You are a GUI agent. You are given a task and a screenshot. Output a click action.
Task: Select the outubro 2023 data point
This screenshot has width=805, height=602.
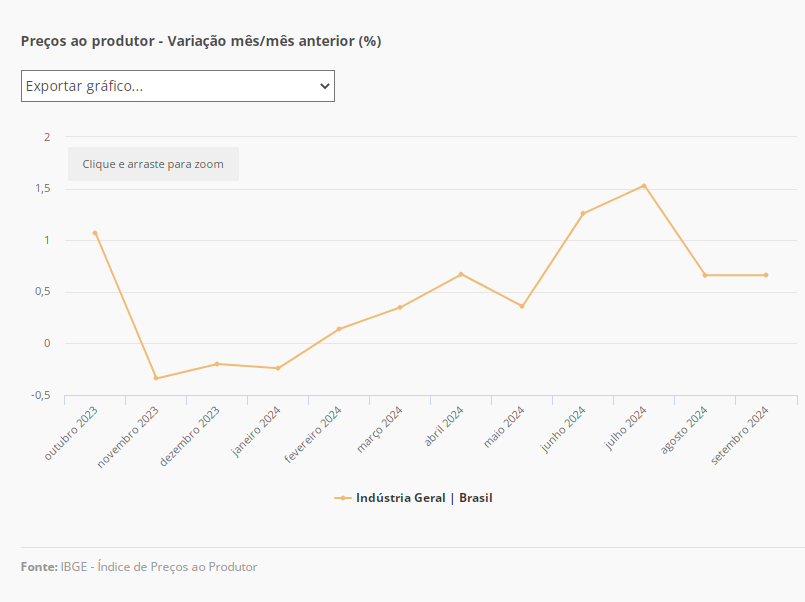point(95,233)
